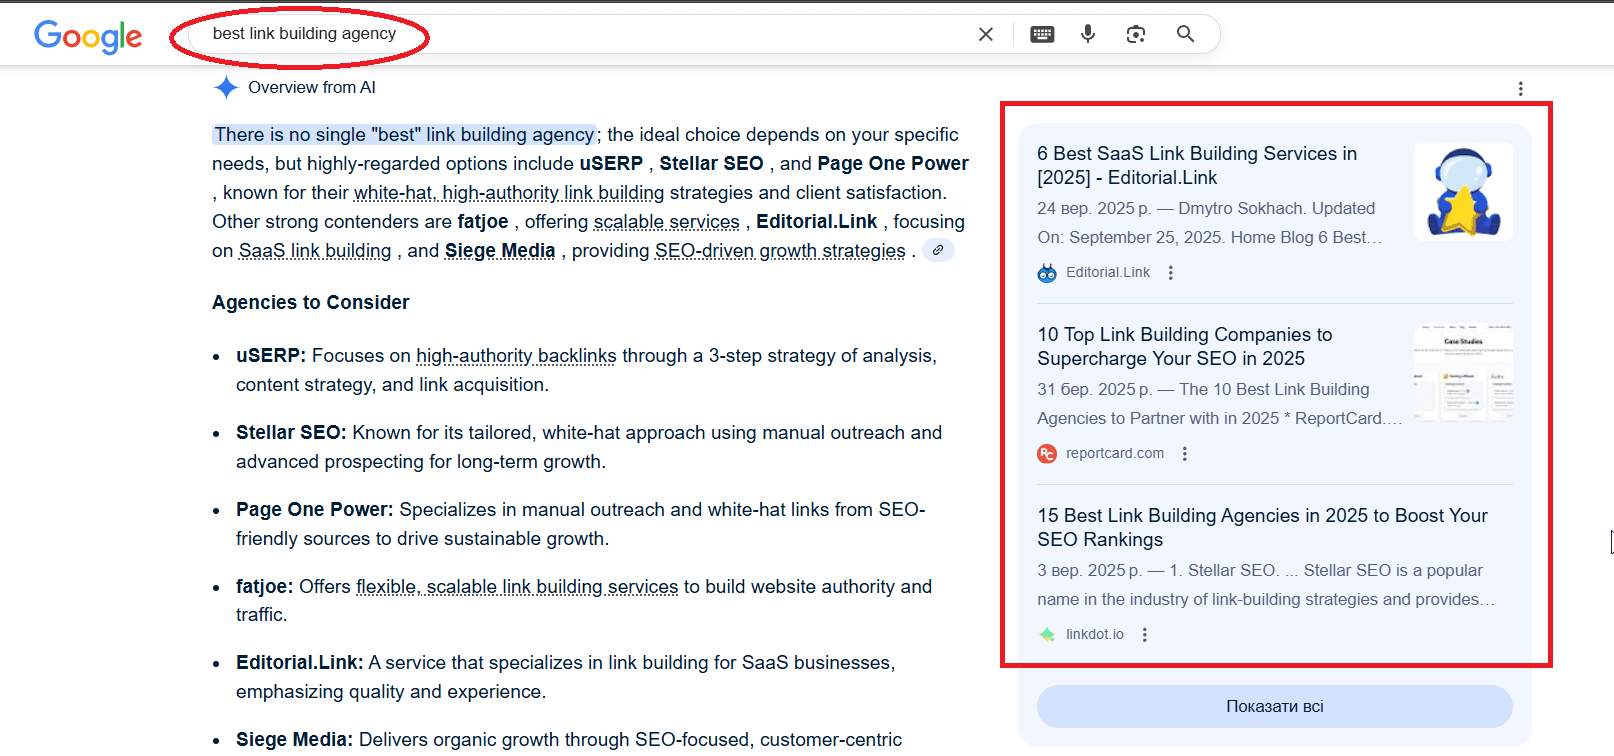Open "6 Best SaaS Link Building Services" result
The image size is (1614, 756).
(x=1196, y=165)
